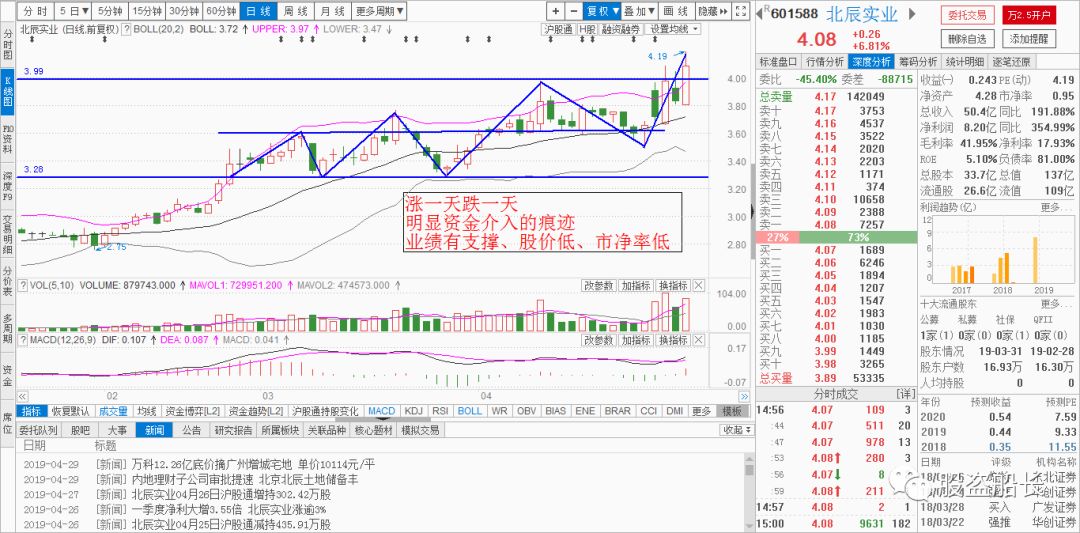This screenshot has width=1080, height=533.
Task: Click 更多 beside 利润趋势(亿)
Action: tap(1055, 207)
